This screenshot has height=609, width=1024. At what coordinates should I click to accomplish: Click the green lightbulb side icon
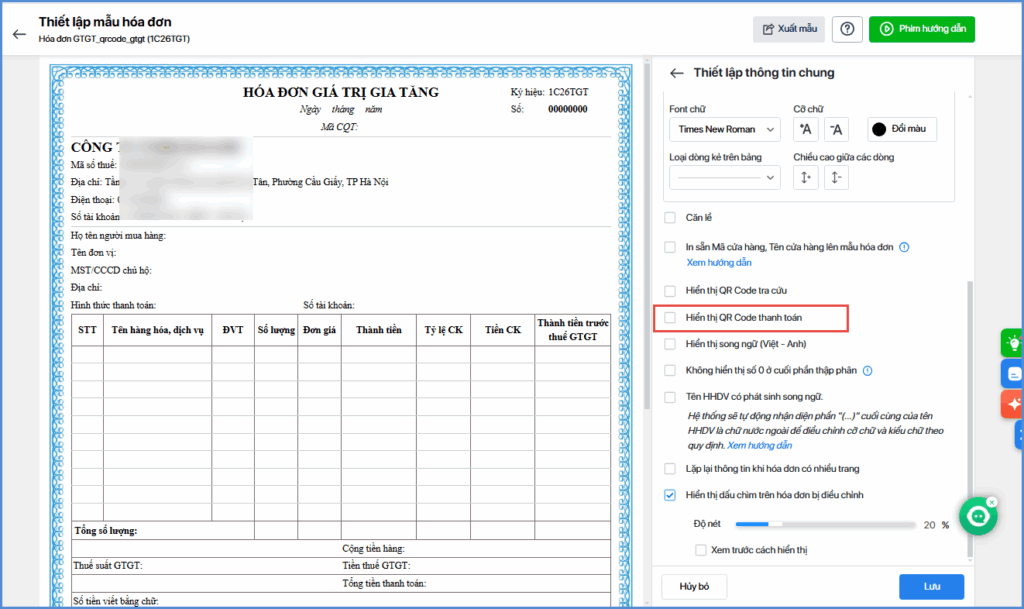coord(1013,343)
